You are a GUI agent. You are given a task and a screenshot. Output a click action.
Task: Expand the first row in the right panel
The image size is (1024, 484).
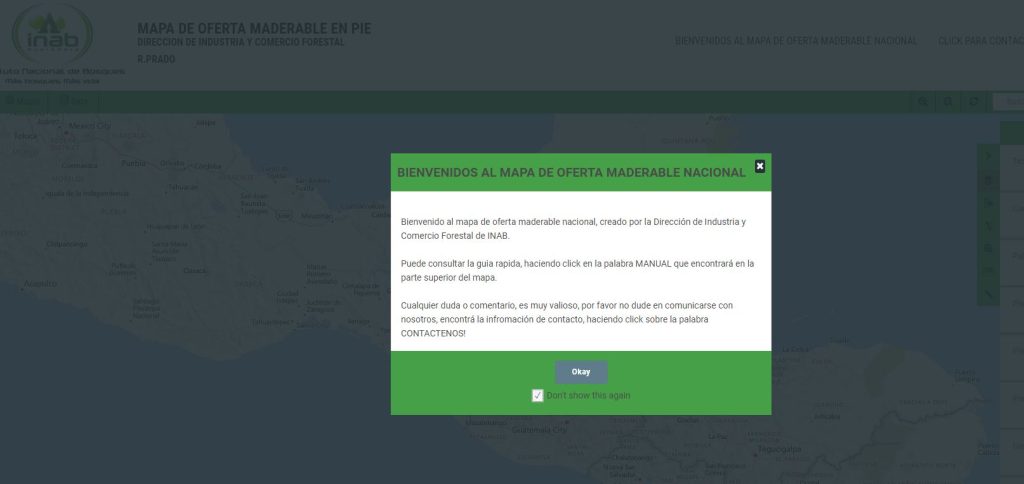point(1013,161)
